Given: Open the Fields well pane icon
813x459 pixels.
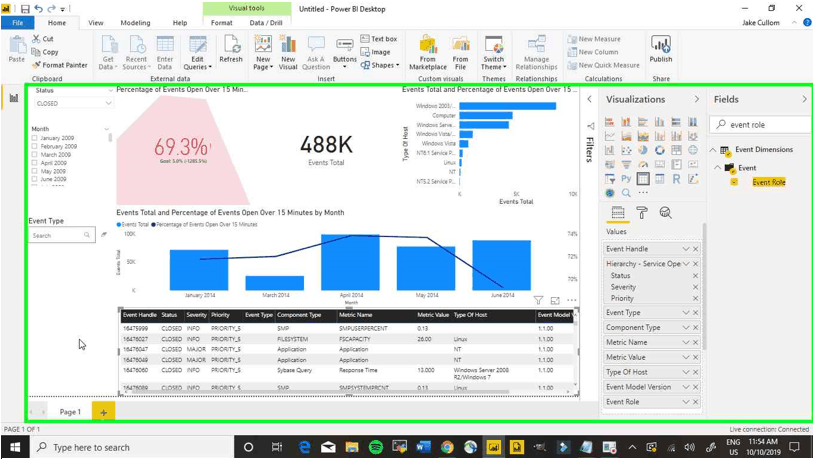Looking at the screenshot, I should (x=618, y=213).
